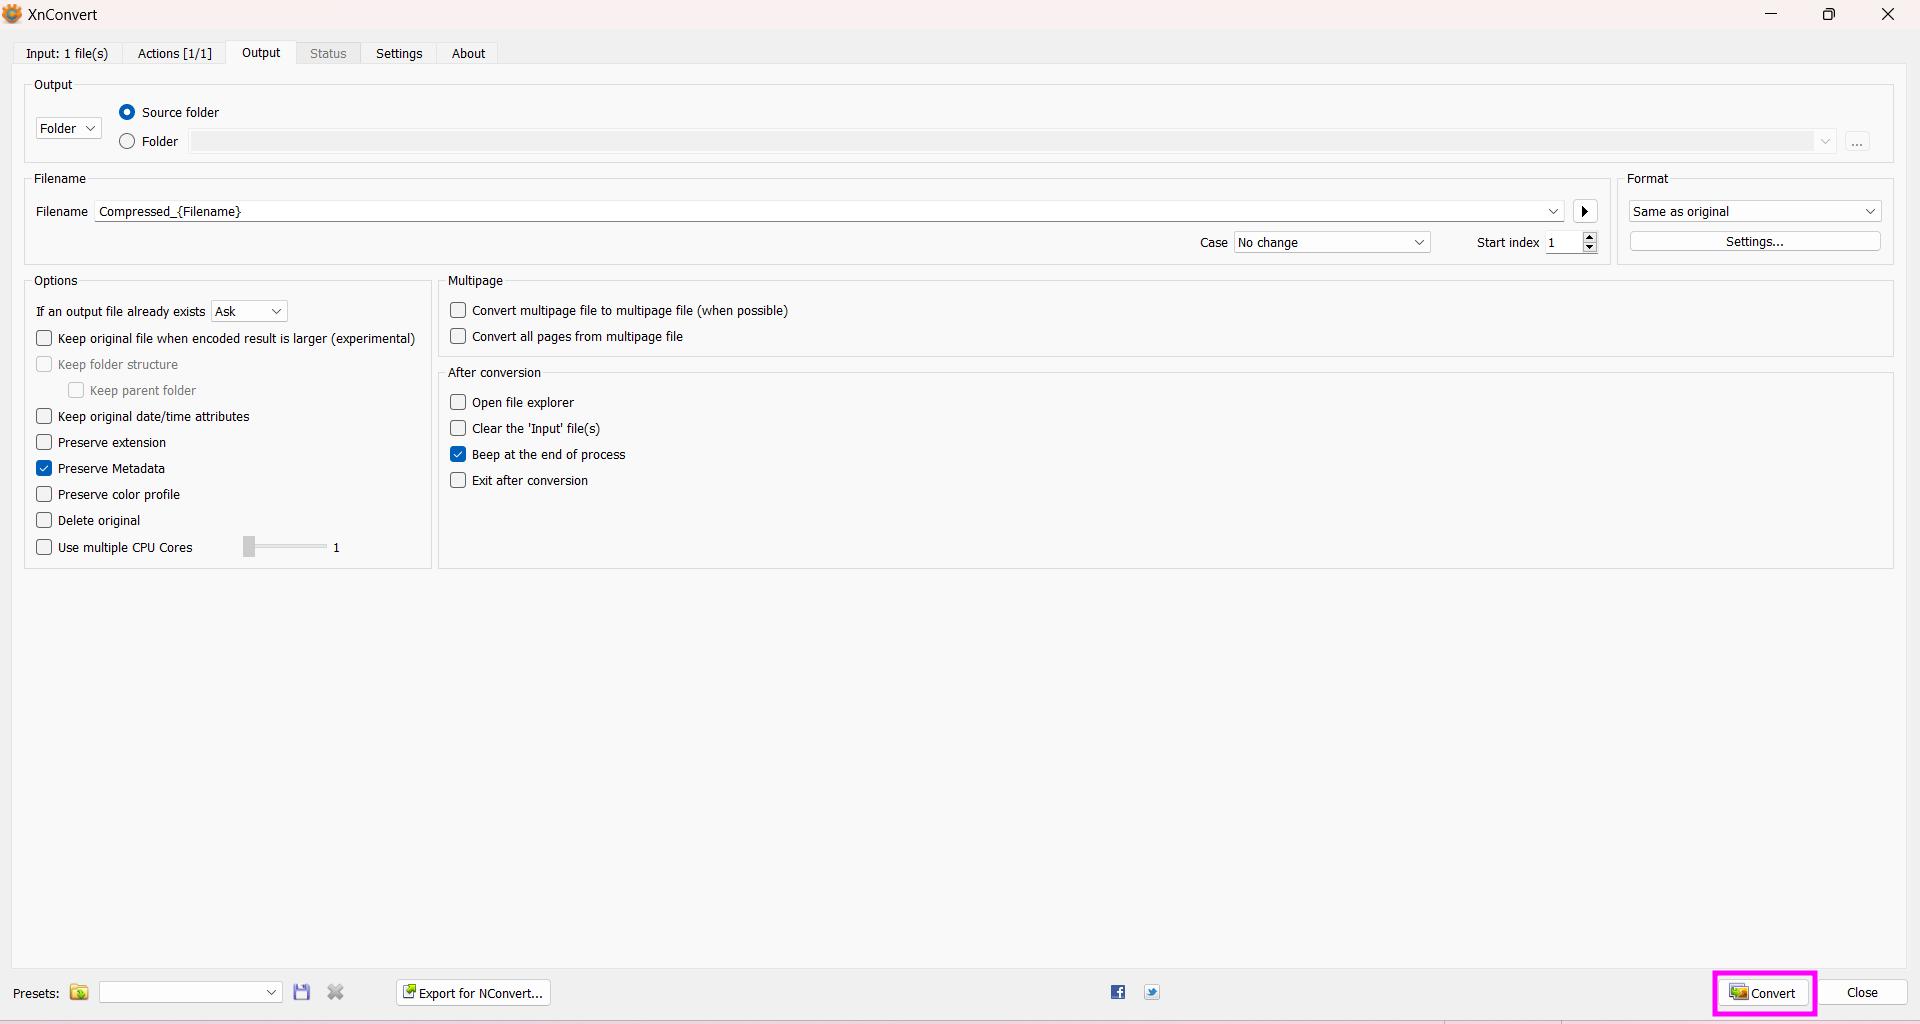Adjust the CPU cores slider handle

(249, 547)
